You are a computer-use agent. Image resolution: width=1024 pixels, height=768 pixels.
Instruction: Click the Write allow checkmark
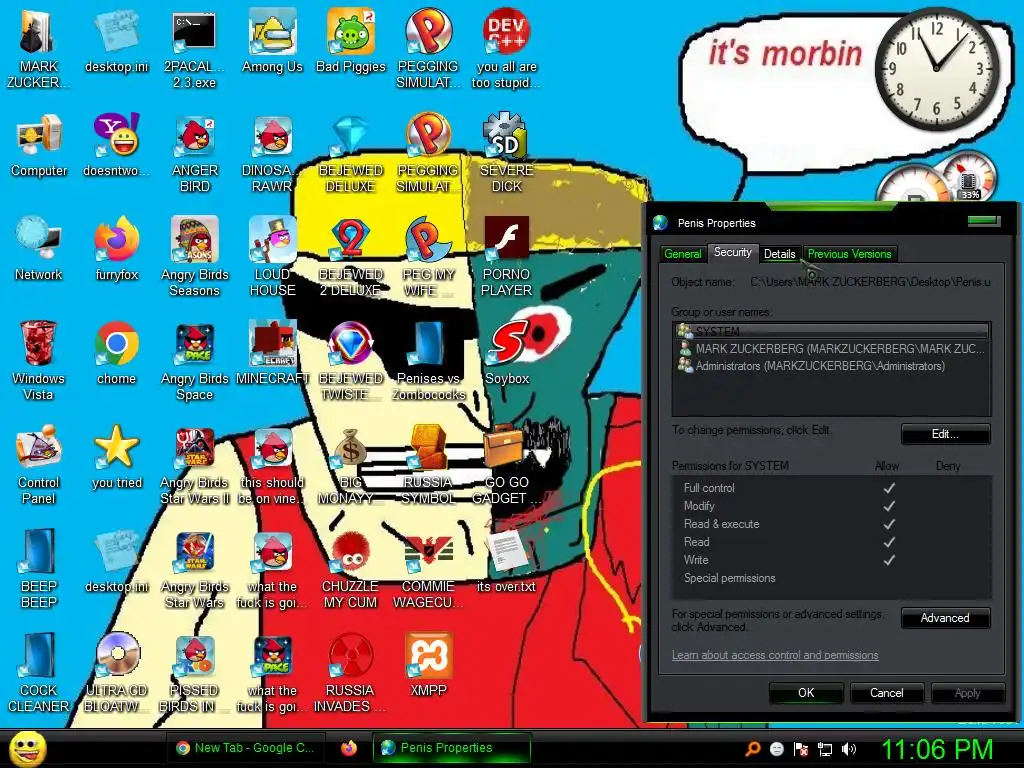tap(889, 560)
